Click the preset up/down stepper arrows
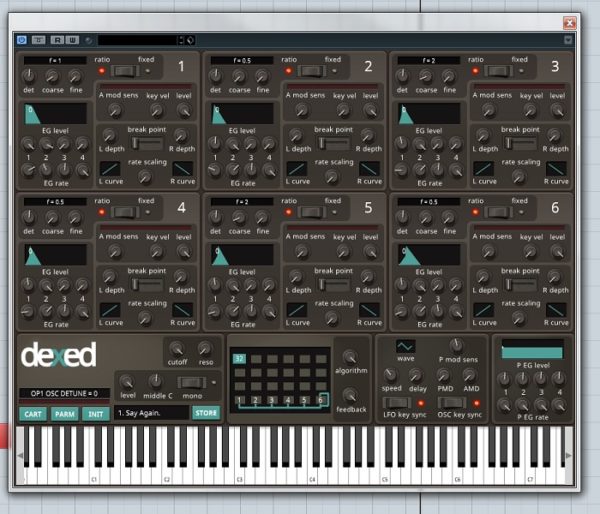Screen dimensions: 600x514 181,40
